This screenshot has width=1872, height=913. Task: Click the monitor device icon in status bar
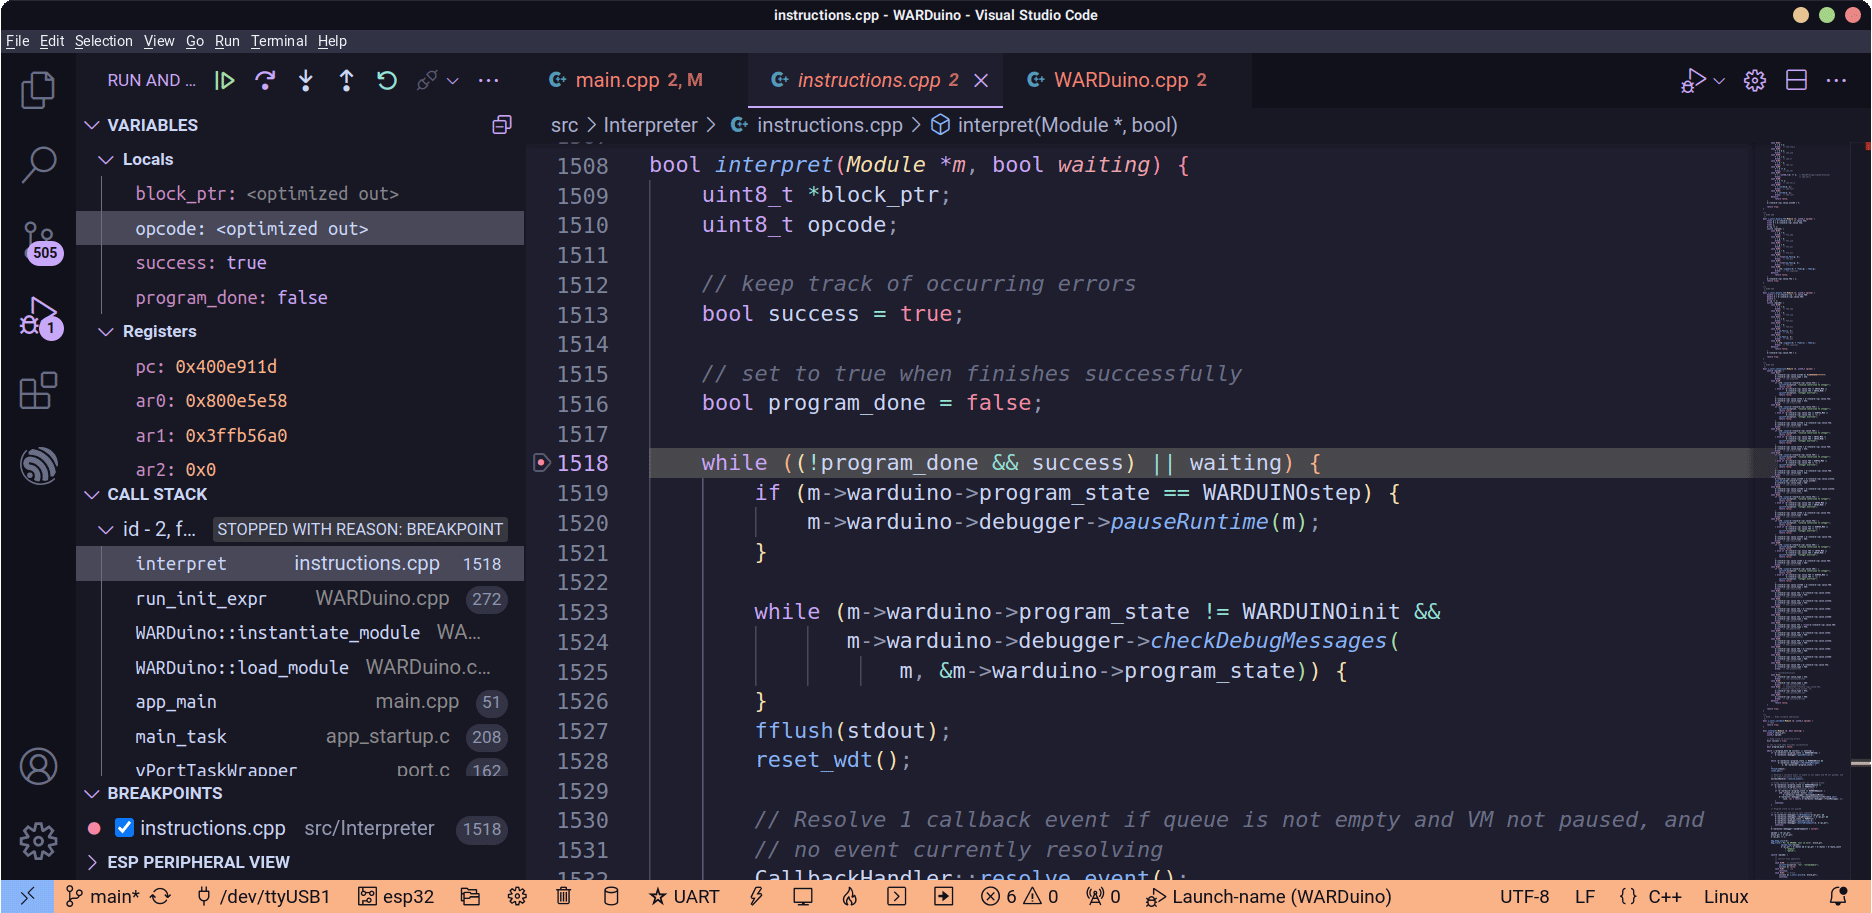coord(803,897)
